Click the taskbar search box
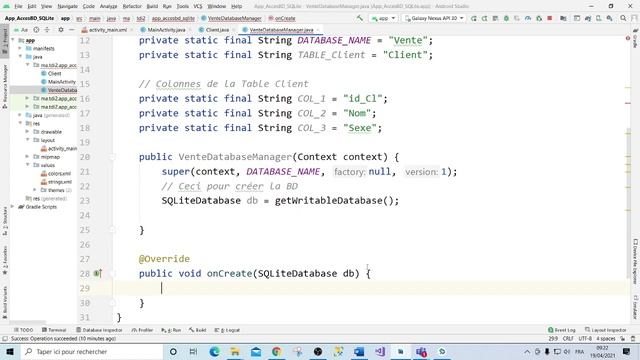This screenshot has width=640, height=360. point(91,351)
